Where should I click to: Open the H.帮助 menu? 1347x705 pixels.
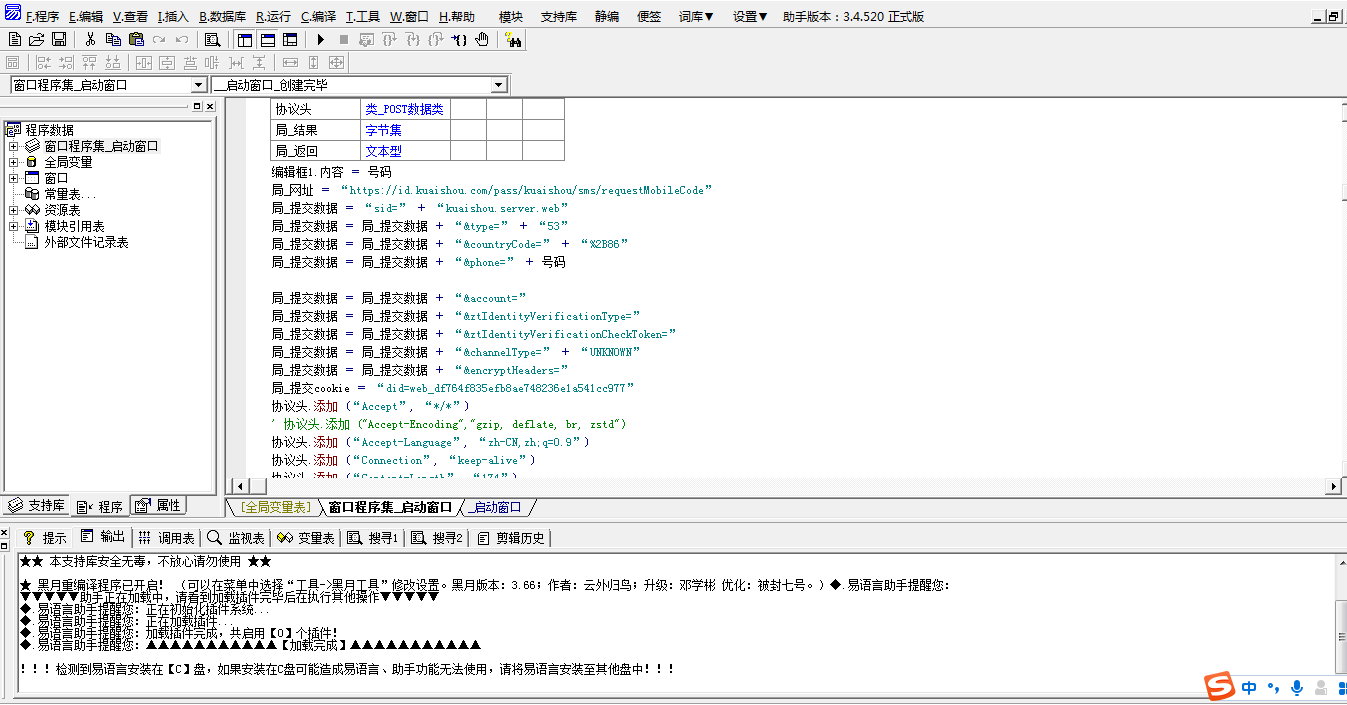tap(456, 17)
